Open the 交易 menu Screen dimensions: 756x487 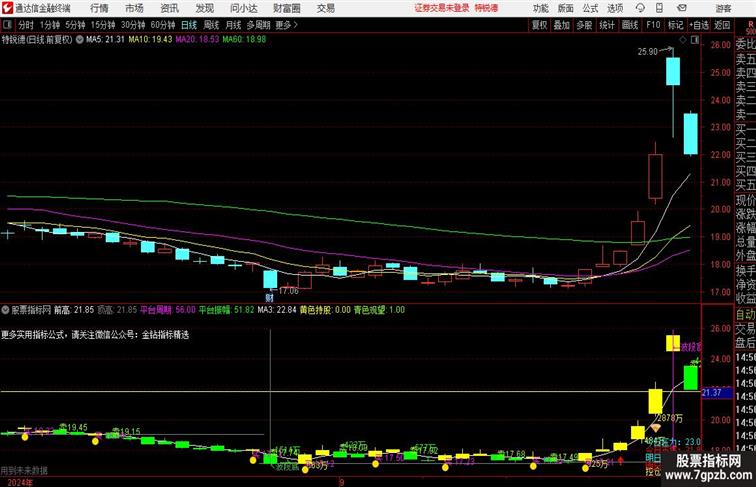coord(325,8)
